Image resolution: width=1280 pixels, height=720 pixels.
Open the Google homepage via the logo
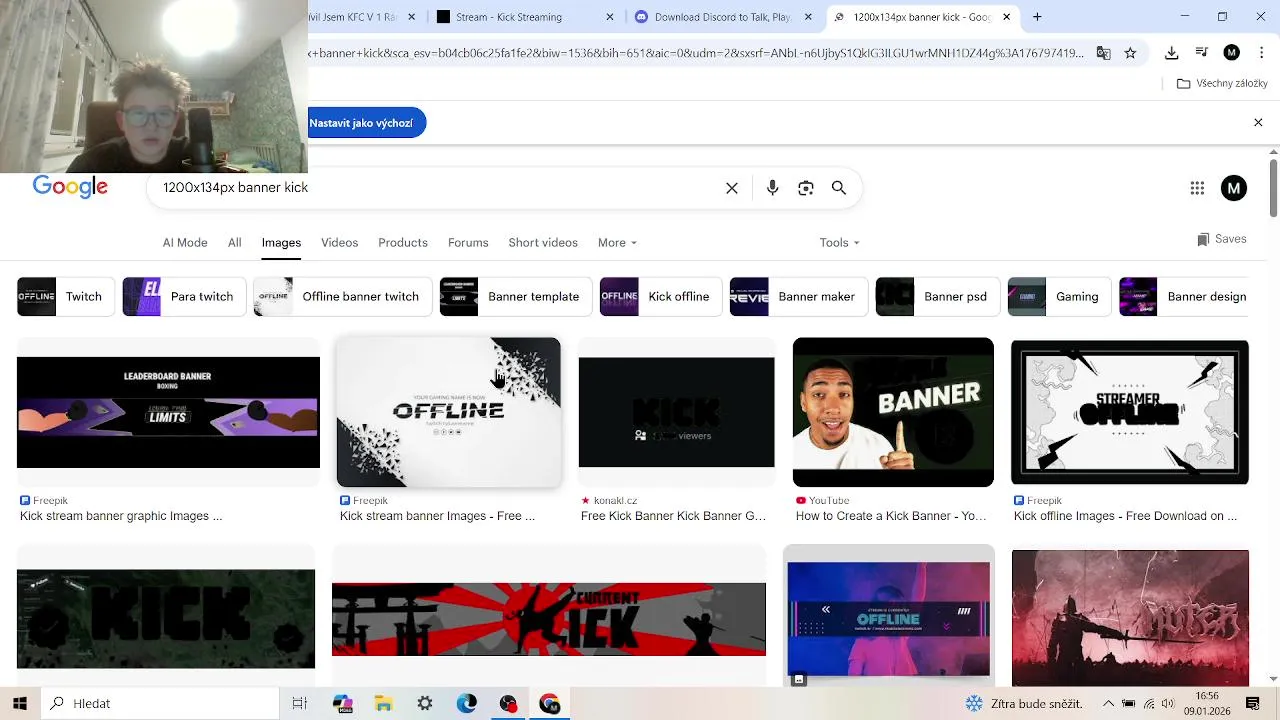click(70, 187)
